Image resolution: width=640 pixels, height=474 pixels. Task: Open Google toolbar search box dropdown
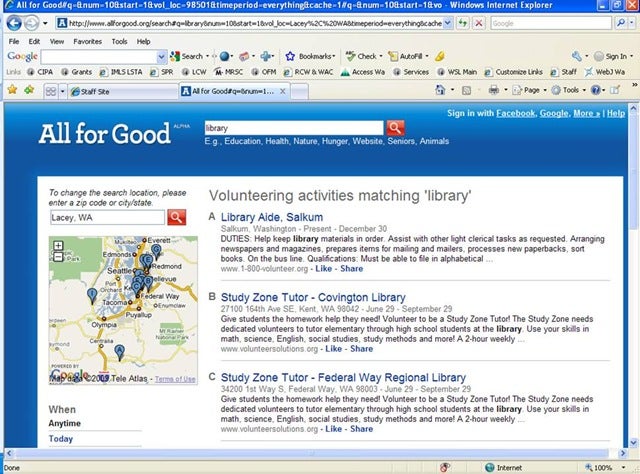[161, 56]
